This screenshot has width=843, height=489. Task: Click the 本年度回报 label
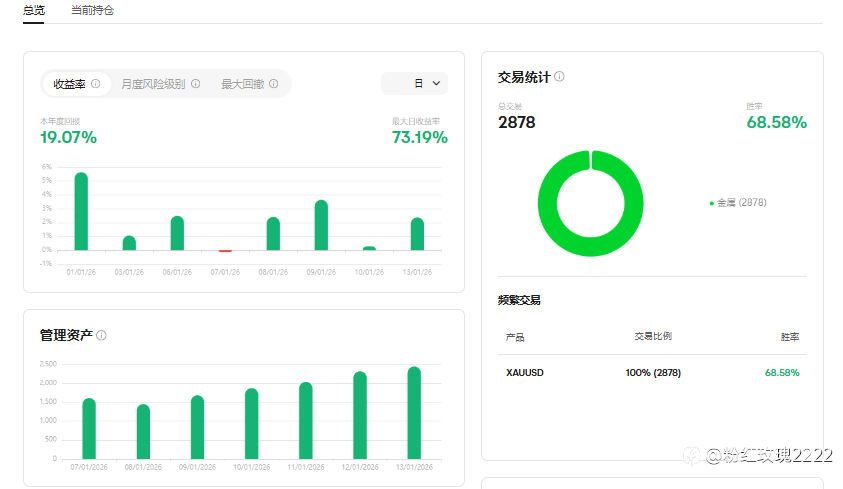pos(60,121)
